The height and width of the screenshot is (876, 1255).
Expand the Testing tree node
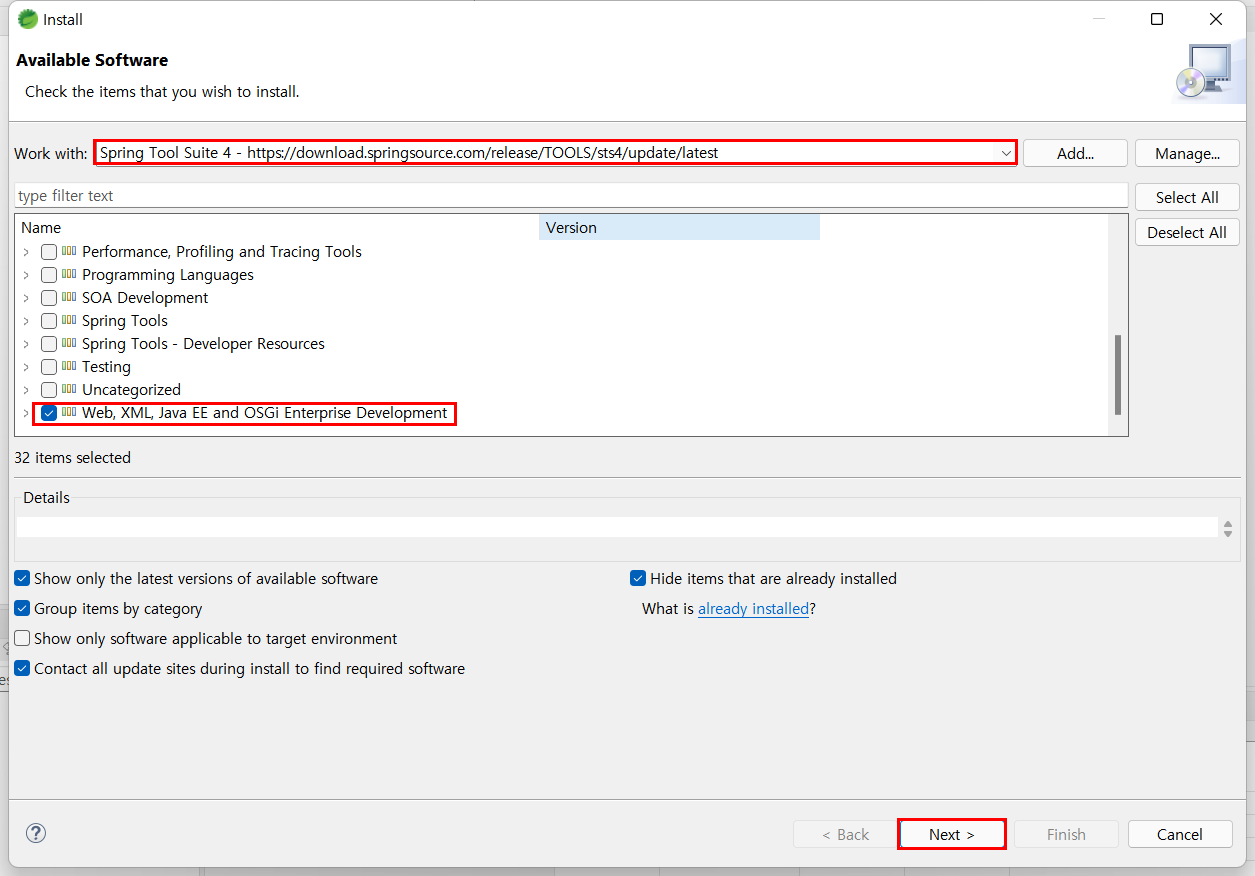coord(26,367)
